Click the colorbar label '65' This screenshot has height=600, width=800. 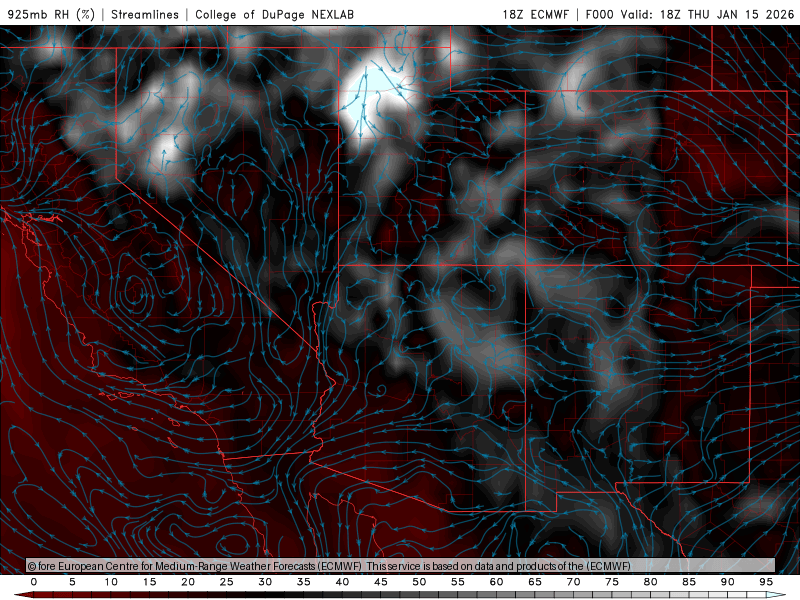point(535,582)
